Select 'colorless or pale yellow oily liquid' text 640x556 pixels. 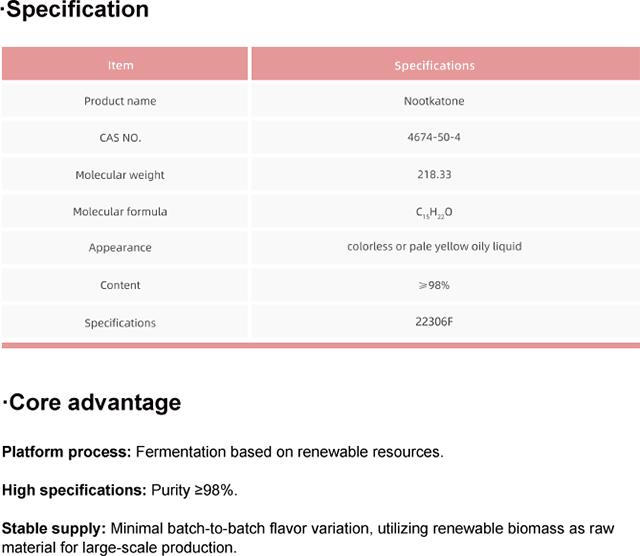tap(434, 247)
